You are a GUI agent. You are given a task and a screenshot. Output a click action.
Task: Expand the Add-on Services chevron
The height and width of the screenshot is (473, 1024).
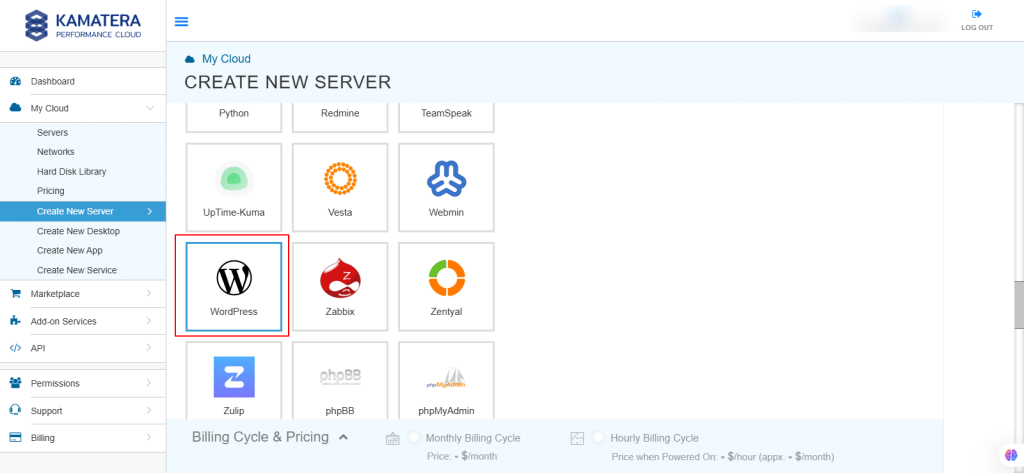[150, 321]
